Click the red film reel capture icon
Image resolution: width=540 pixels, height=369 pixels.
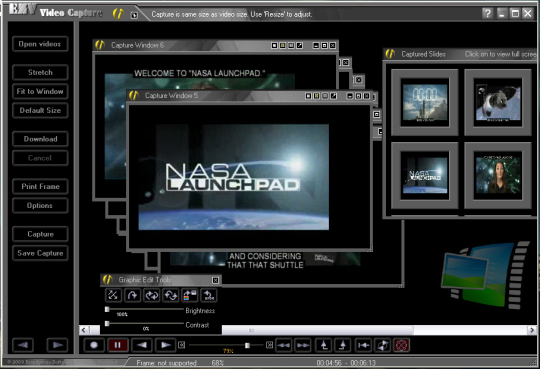pyautogui.click(x=401, y=345)
